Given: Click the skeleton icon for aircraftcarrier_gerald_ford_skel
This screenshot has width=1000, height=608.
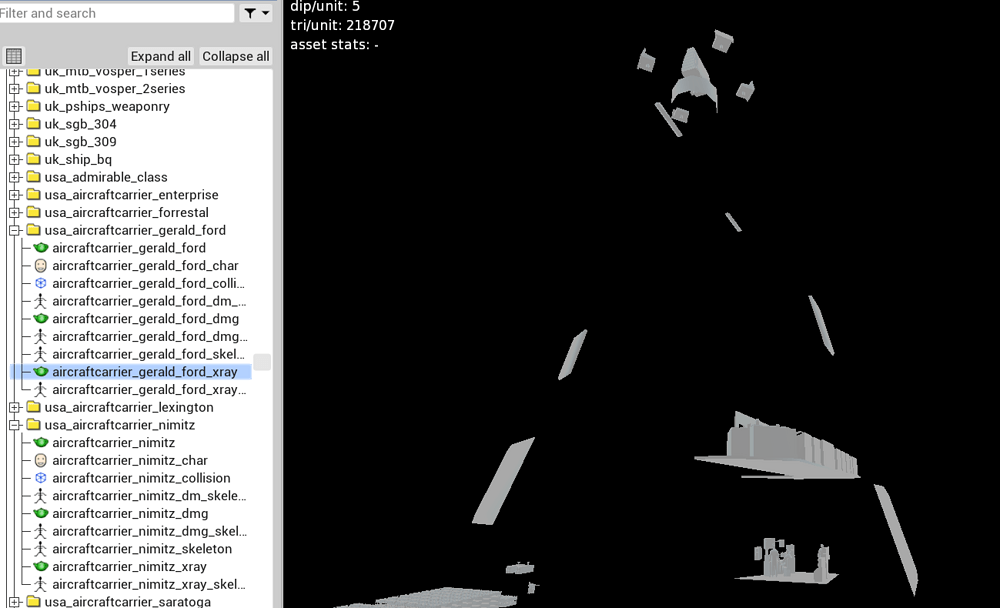Looking at the screenshot, I should click(41, 354).
